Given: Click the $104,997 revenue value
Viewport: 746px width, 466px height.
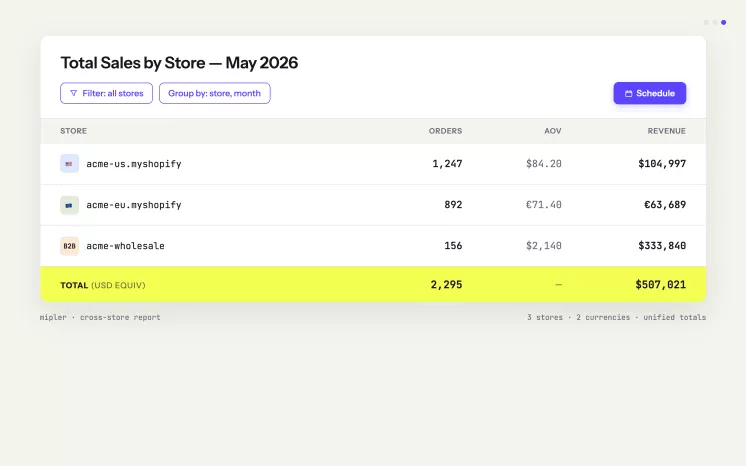Looking at the screenshot, I should tap(662, 164).
